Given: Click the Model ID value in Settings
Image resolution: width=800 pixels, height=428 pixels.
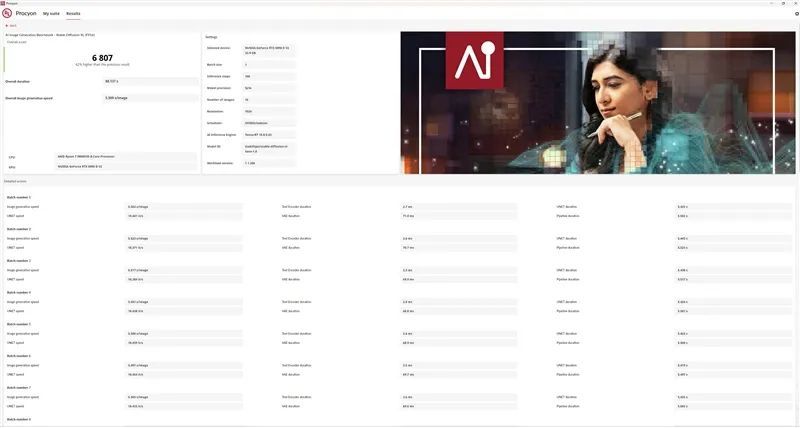Looking at the screenshot, I should pyautogui.click(x=269, y=149).
